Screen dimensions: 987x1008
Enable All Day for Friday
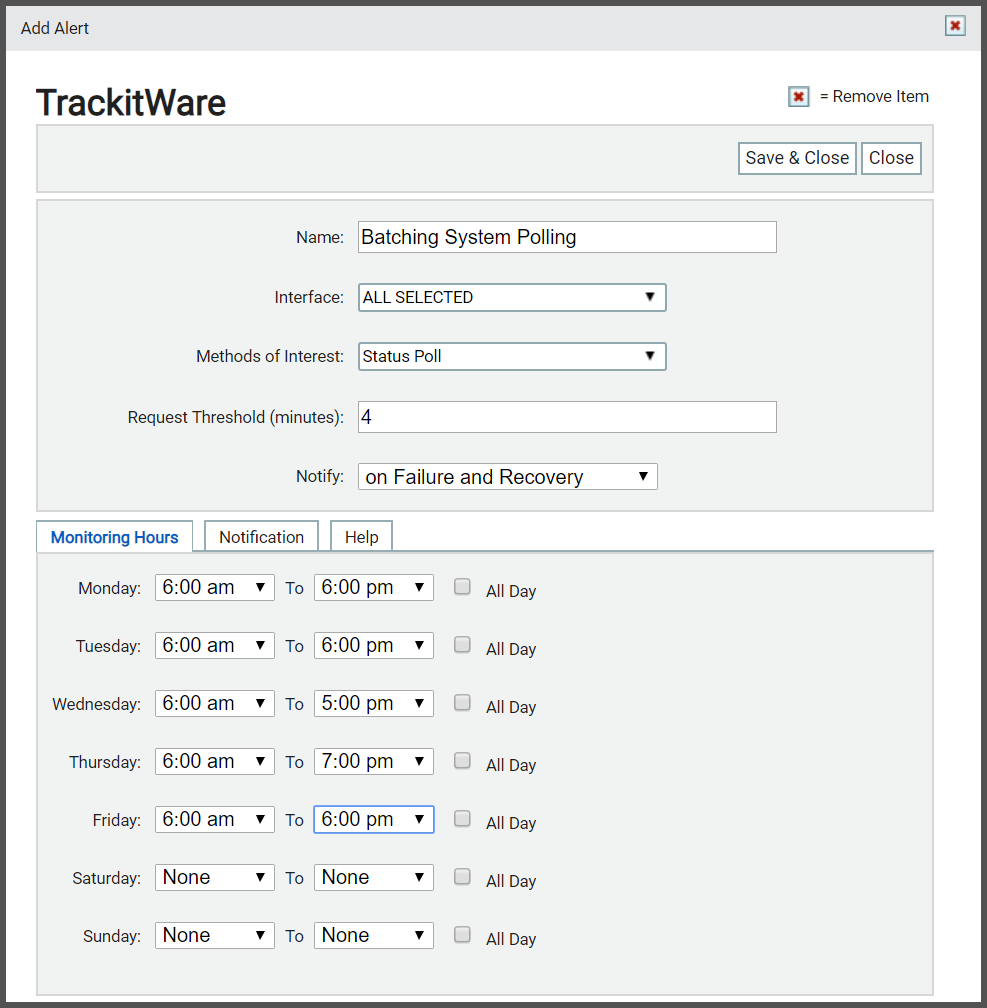coord(462,818)
